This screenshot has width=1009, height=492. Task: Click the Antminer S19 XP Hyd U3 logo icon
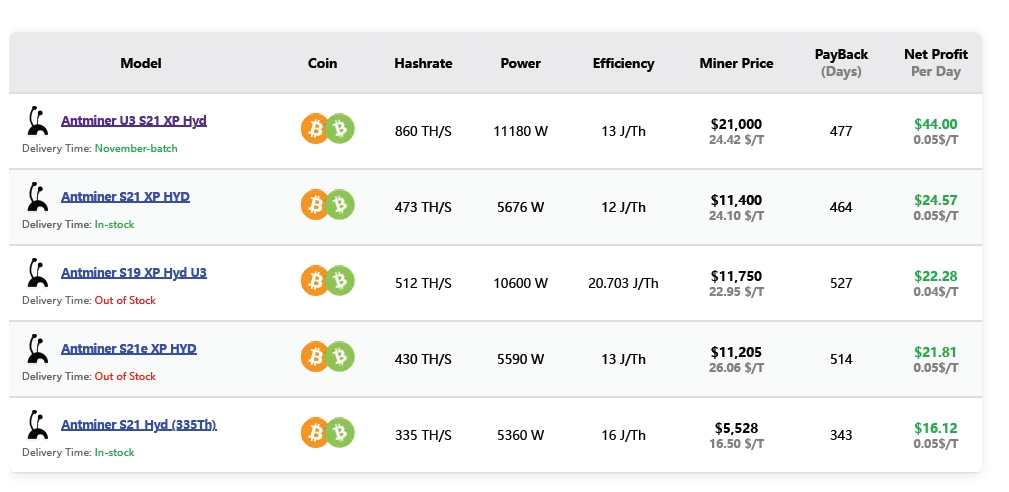click(x=38, y=273)
